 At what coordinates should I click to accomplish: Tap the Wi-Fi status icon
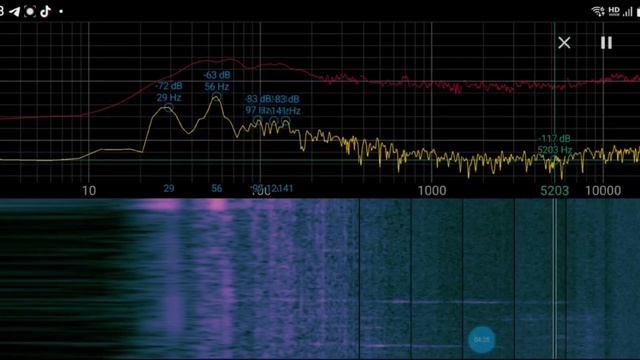[598, 11]
